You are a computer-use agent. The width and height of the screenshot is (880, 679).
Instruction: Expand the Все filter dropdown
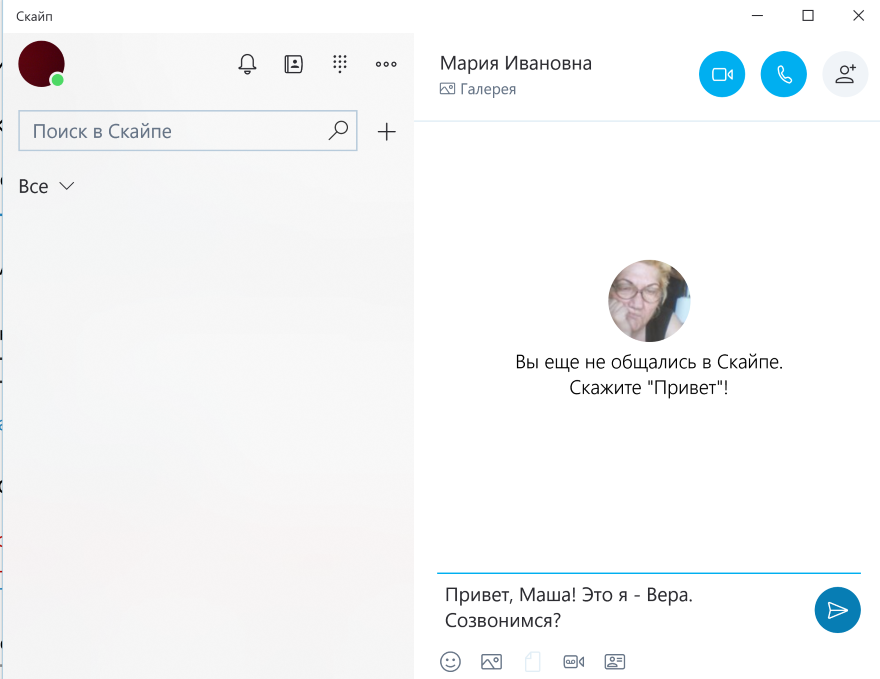coord(46,186)
